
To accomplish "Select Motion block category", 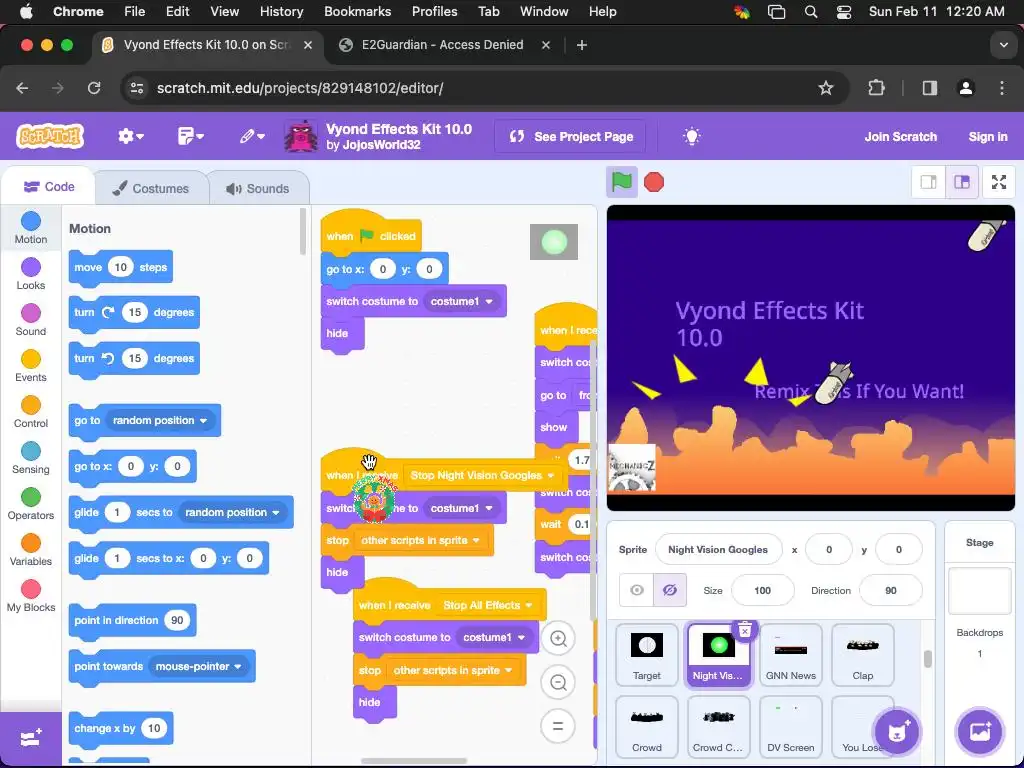I will click(31, 228).
